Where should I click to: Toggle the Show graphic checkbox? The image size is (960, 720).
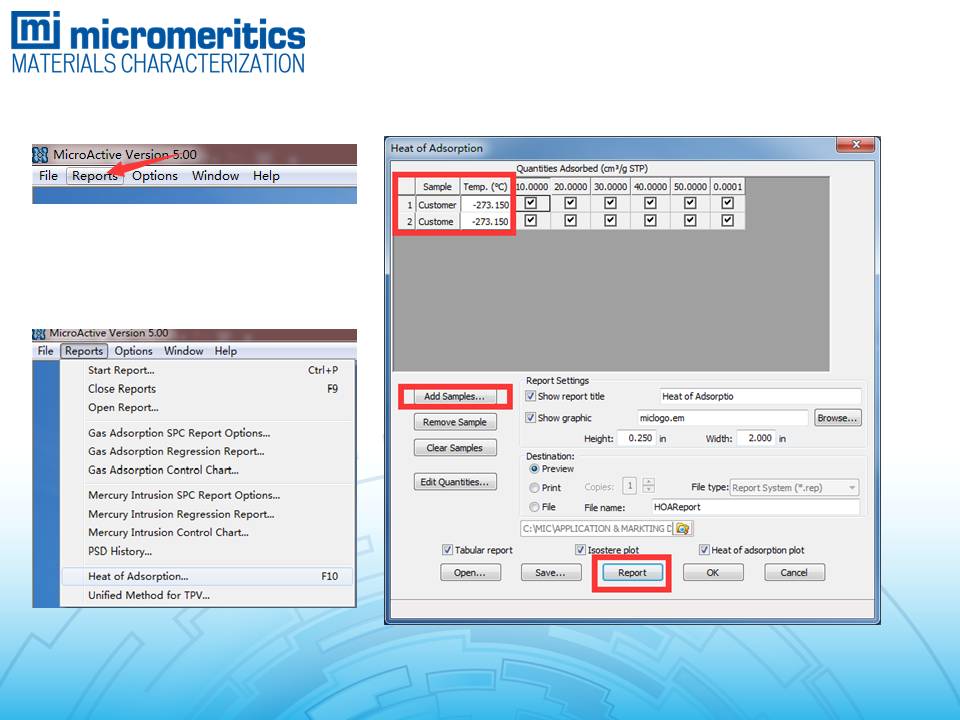tap(531, 418)
